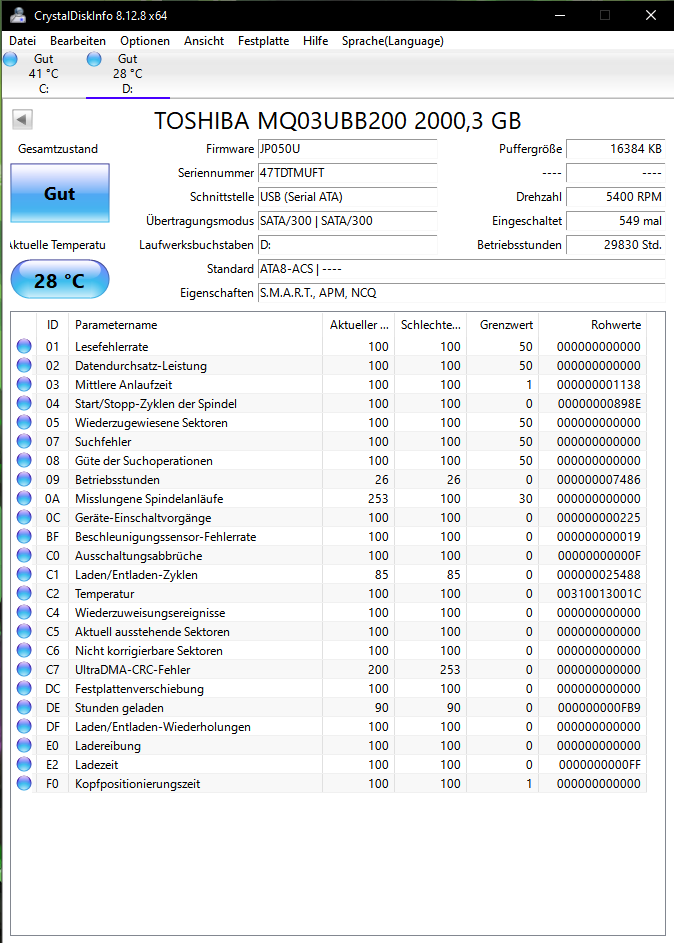Click status circle icon for Ladereibung

(24, 745)
